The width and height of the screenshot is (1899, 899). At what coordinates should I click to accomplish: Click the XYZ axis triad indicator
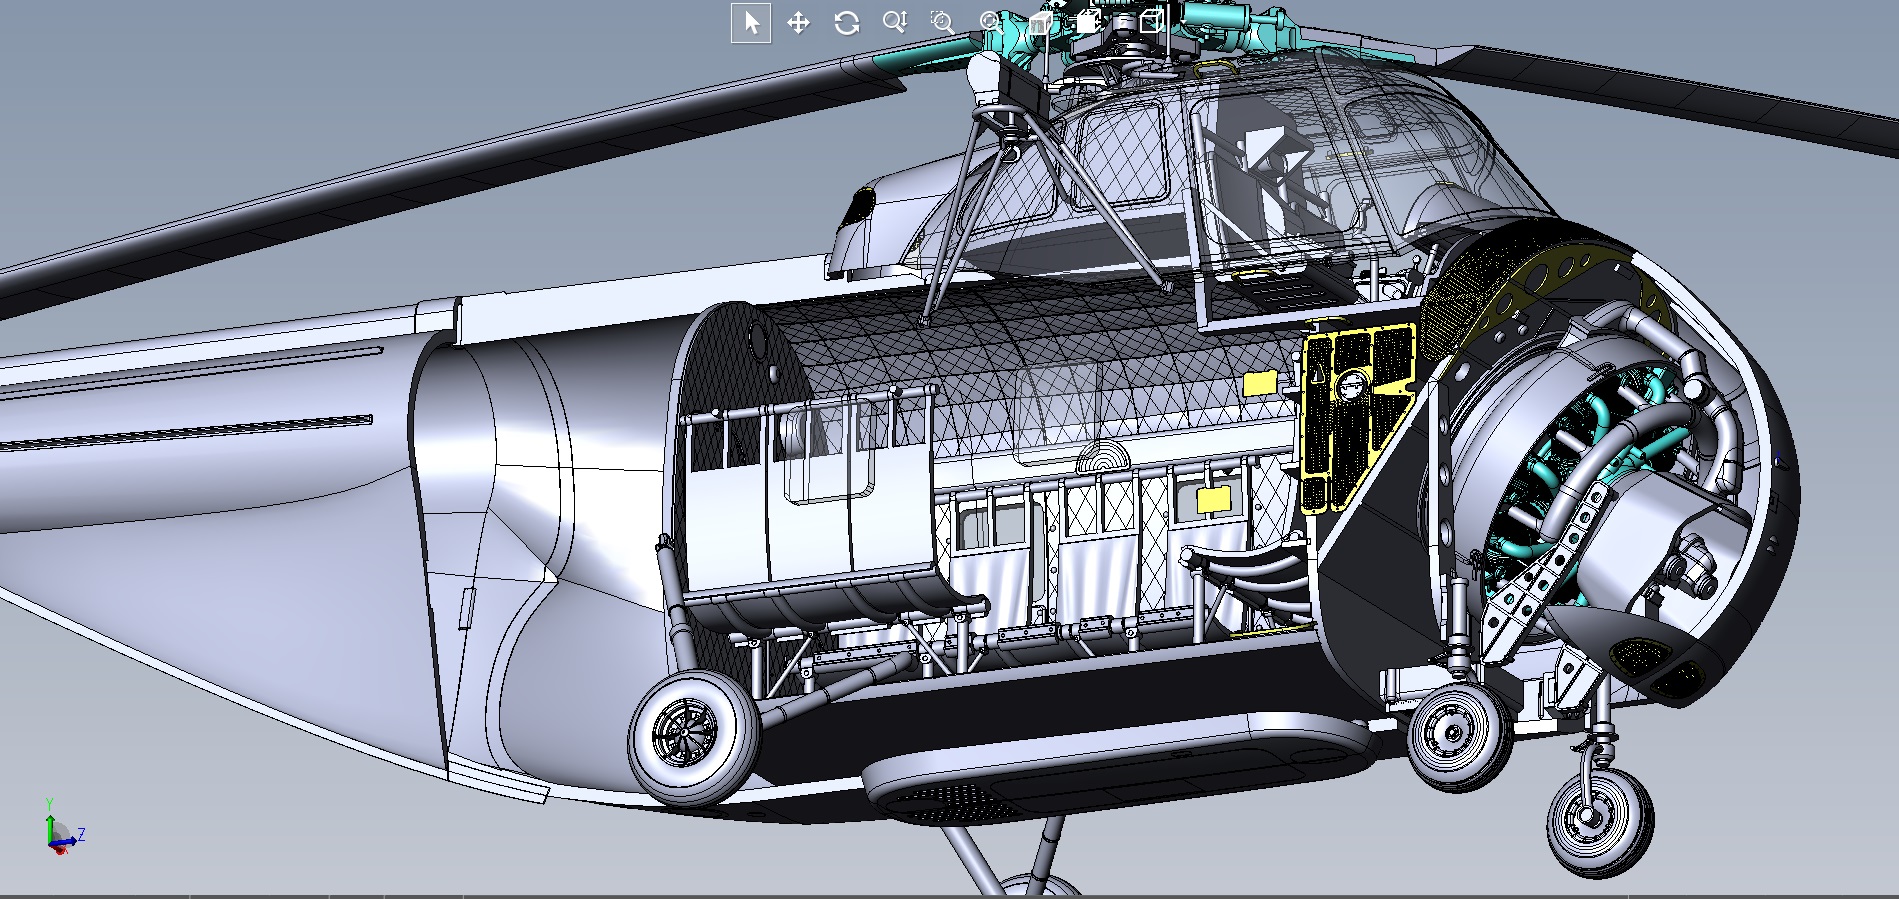tap(64, 827)
